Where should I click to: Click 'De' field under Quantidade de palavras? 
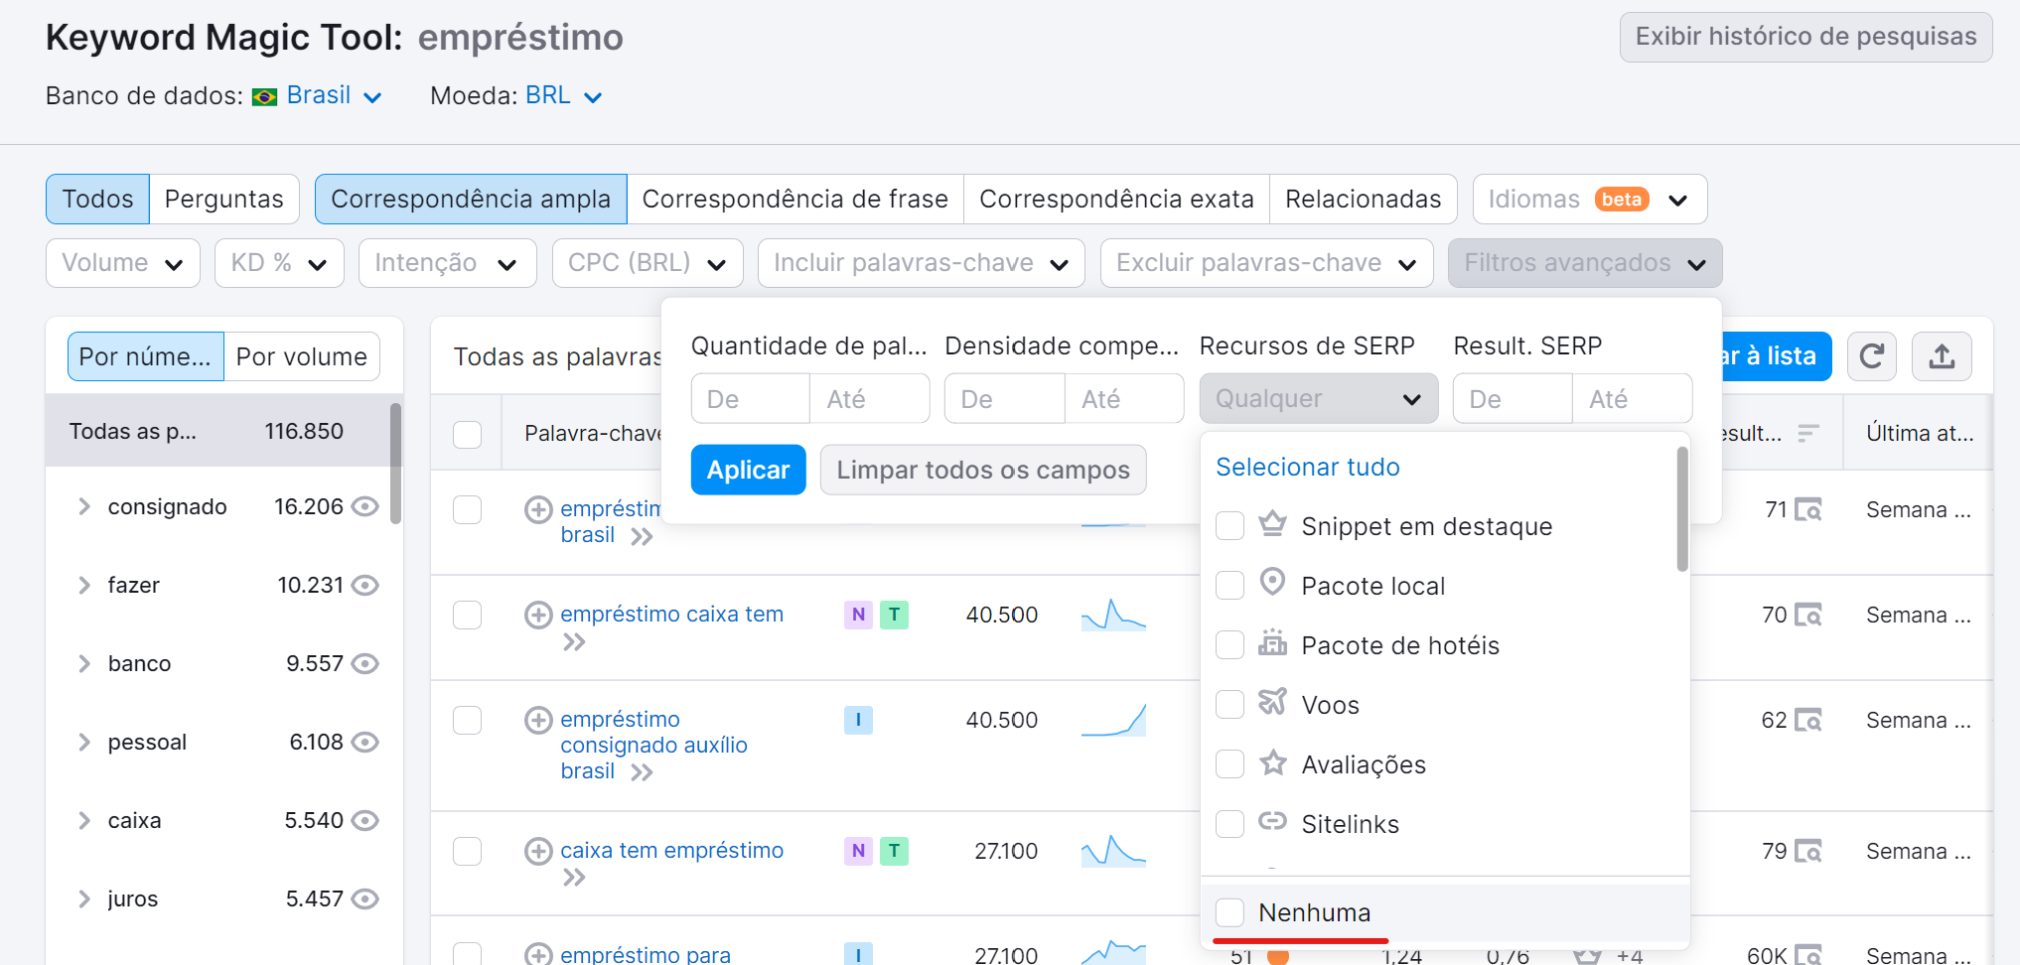coord(750,399)
